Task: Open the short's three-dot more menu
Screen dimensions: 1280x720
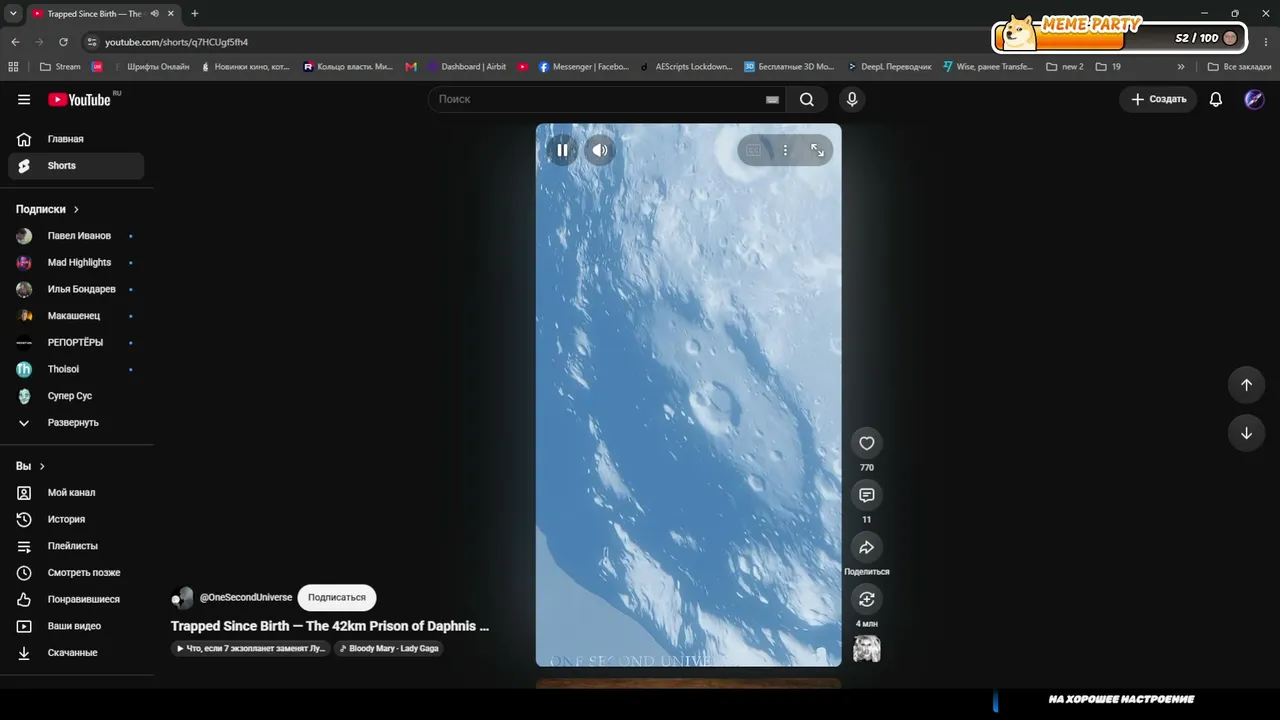Action: click(x=785, y=150)
